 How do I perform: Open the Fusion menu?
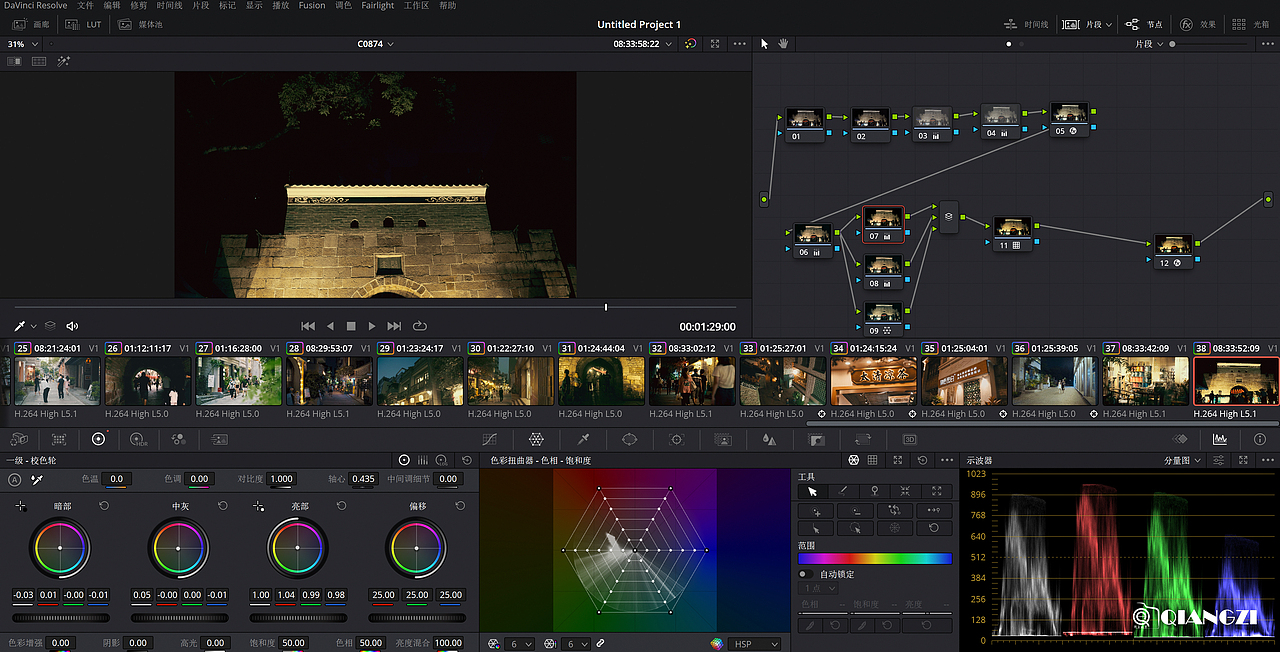point(311,6)
